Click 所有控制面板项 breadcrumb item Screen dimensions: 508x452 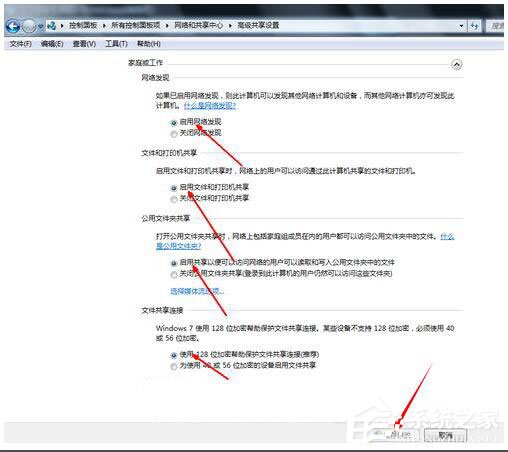click(x=135, y=25)
